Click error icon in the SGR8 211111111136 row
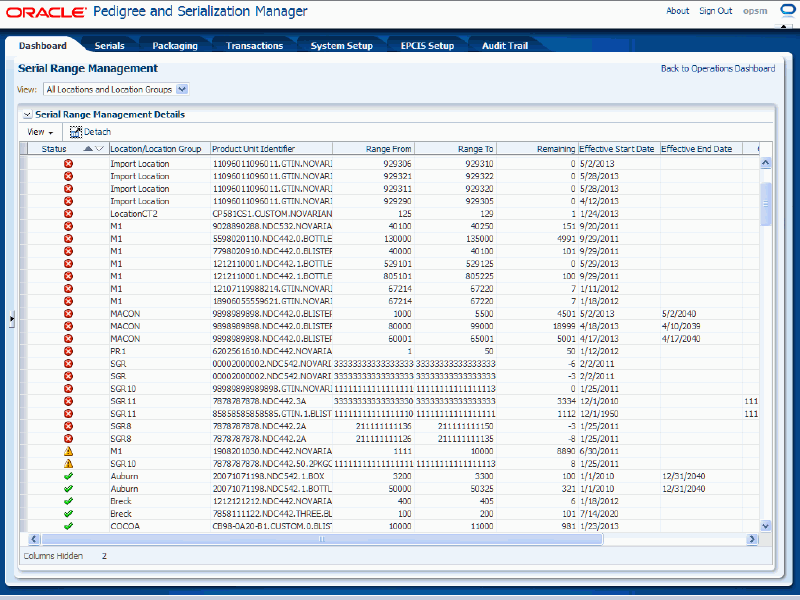Viewport: 800px width, 600px height. pyautogui.click(x=68, y=426)
